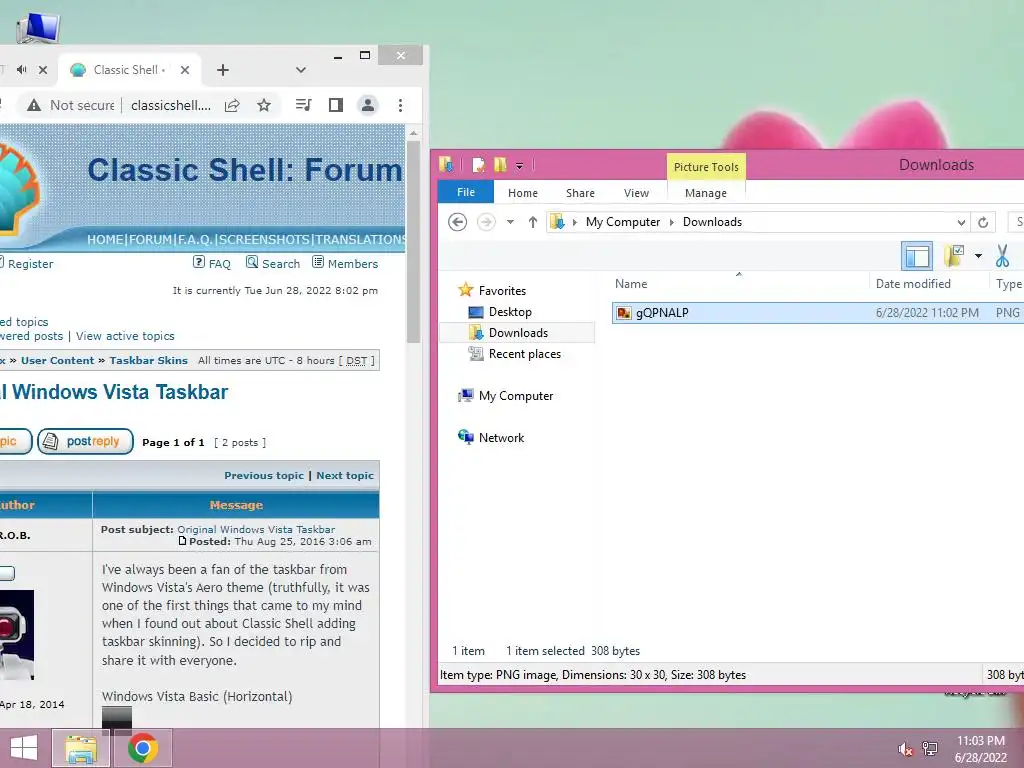Refresh the Downloads folder
This screenshot has width=1024, height=768.
point(983,223)
